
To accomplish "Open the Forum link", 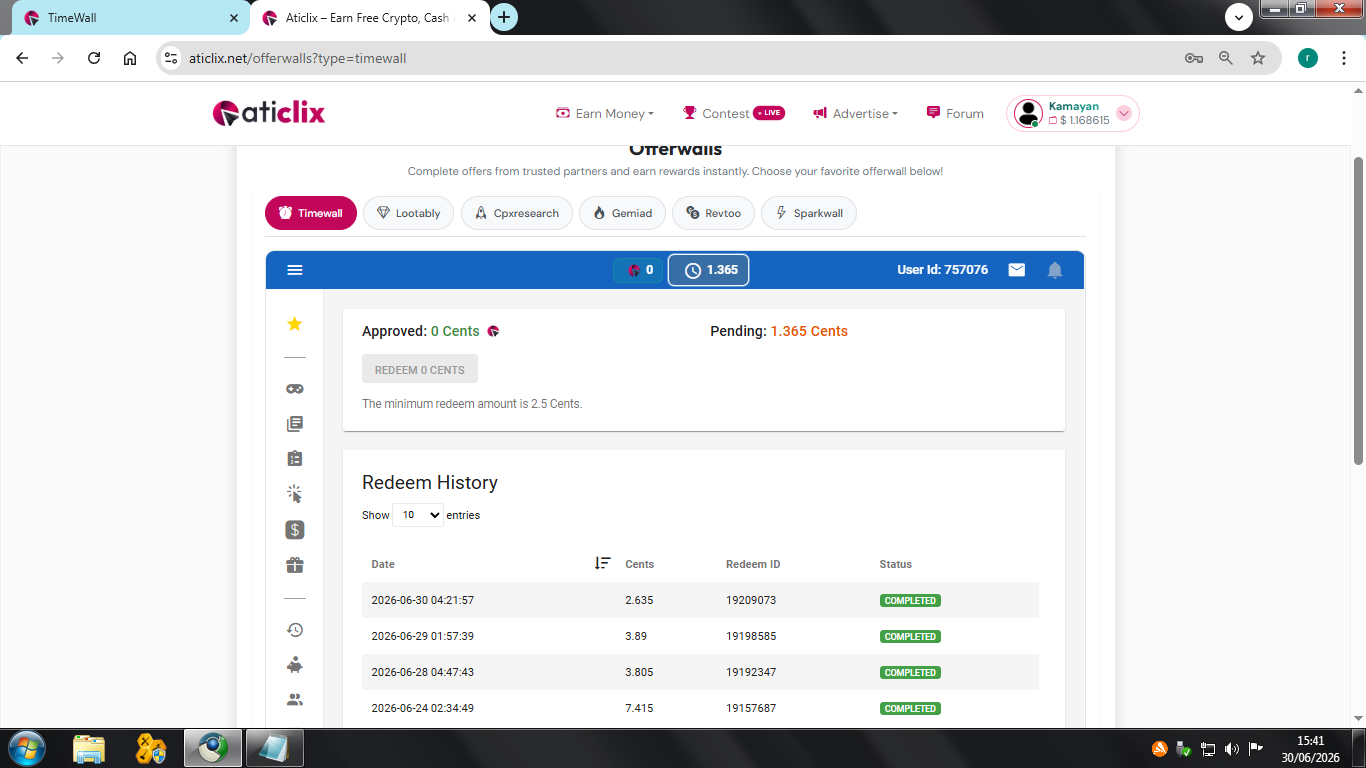I will pos(956,114).
